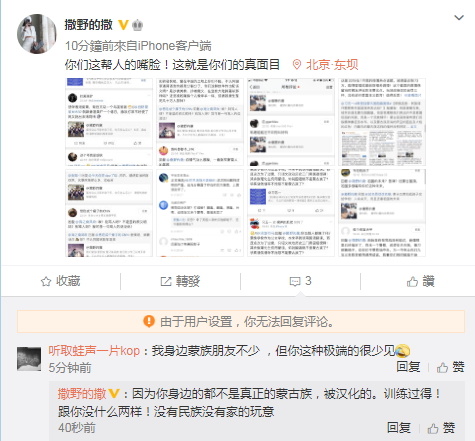Repost using the 轉發 button
This screenshot has width=475, height=441.
point(180,281)
